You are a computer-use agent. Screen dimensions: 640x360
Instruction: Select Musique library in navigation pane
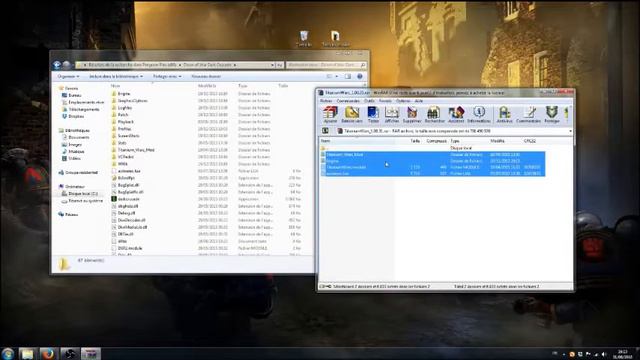pyautogui.click(x=73, y=151)
